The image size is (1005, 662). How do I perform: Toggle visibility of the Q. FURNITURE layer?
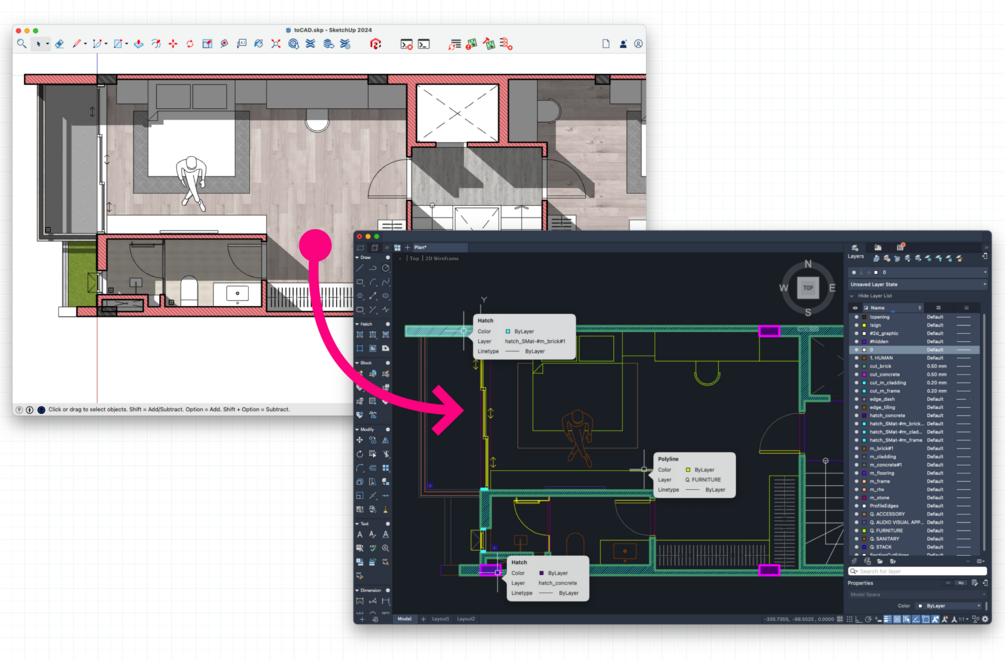[856, 531]
